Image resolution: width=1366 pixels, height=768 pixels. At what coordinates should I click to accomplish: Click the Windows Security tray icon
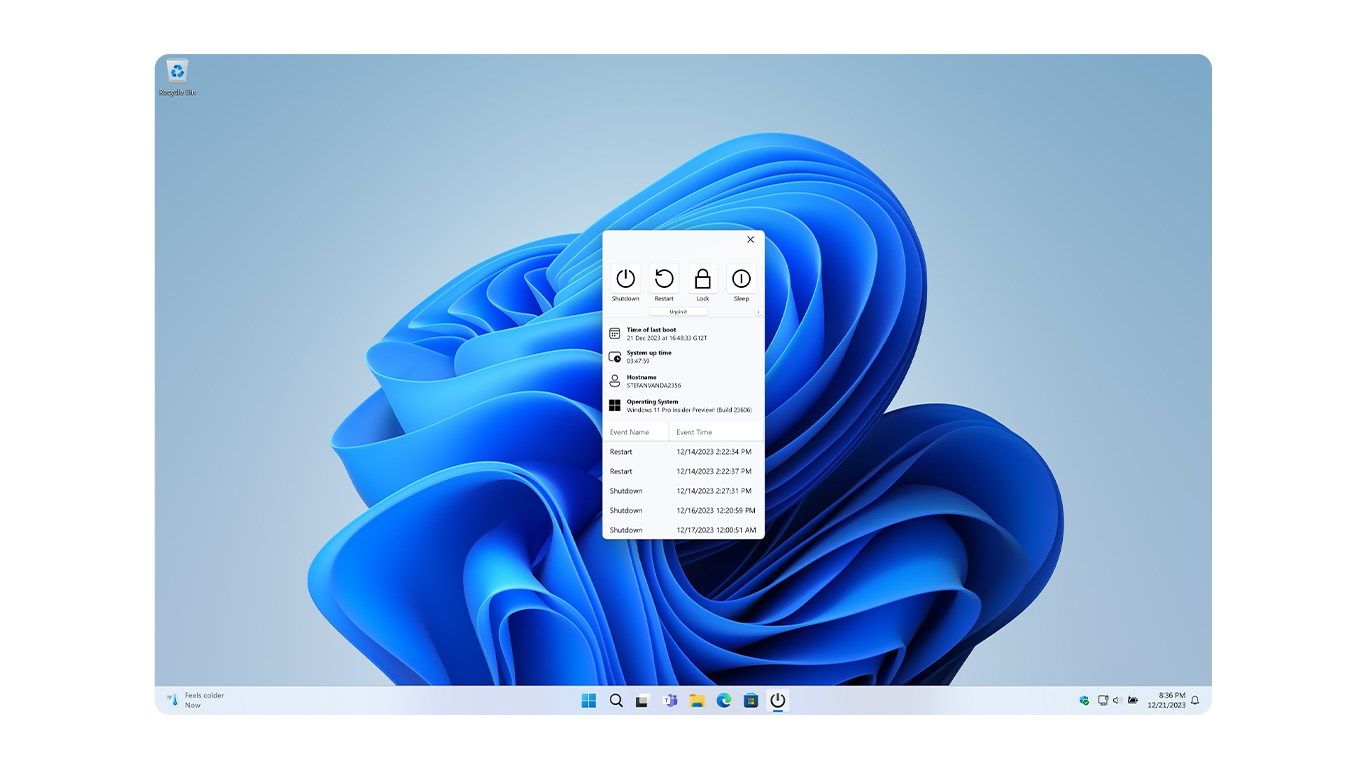[x=1084, y=700]
